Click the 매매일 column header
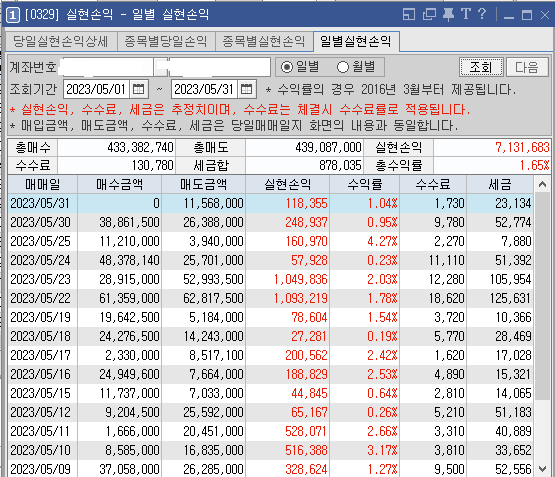Image resolution: width=555 pixels, height=477 pixels. coord(42,184)
